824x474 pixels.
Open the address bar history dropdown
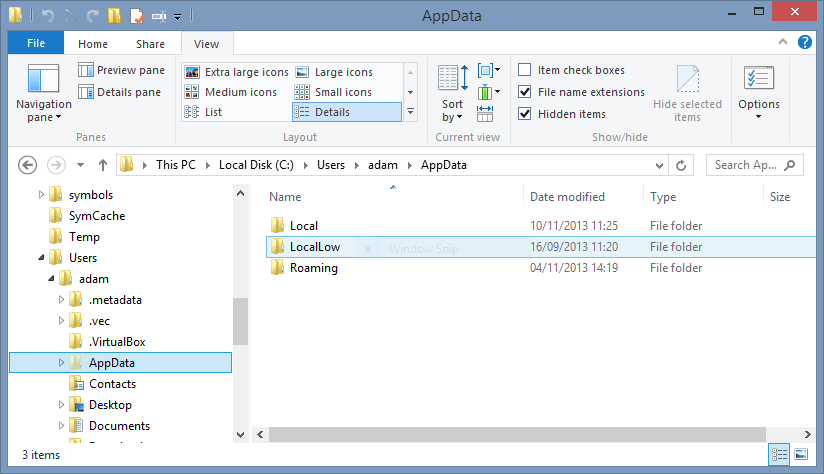pos(659,166)
